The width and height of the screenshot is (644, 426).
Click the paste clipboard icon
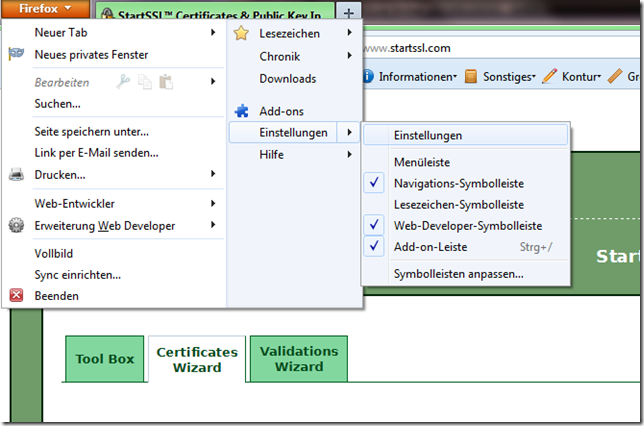point(166,82)
